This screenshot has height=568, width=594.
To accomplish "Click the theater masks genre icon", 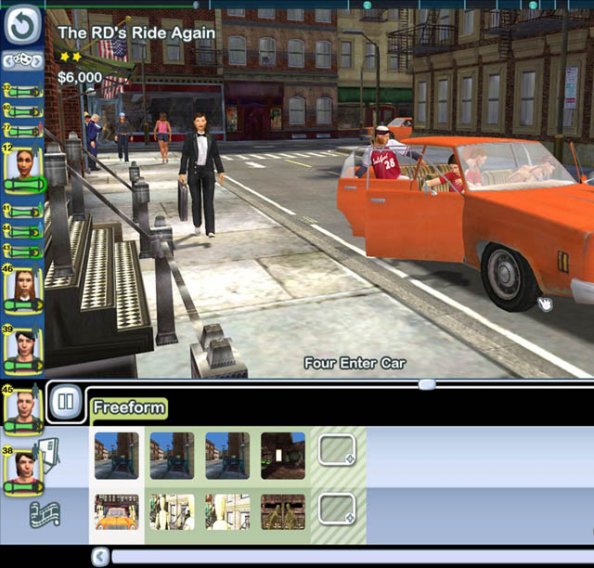I will [23, 61].
